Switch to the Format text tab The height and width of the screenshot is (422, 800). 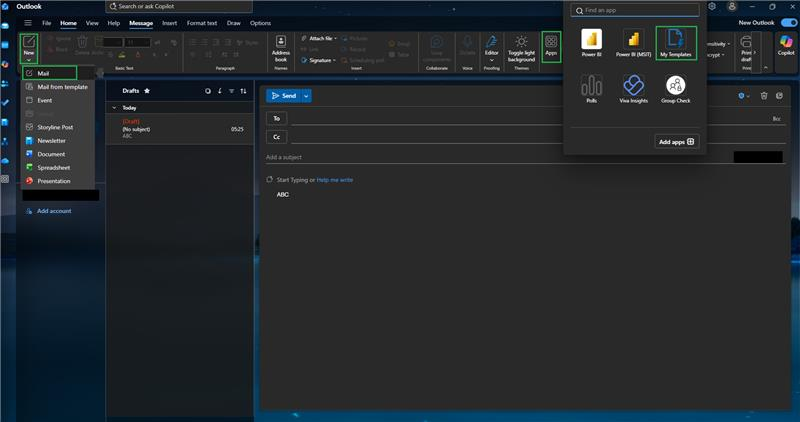tap(202, 23)
